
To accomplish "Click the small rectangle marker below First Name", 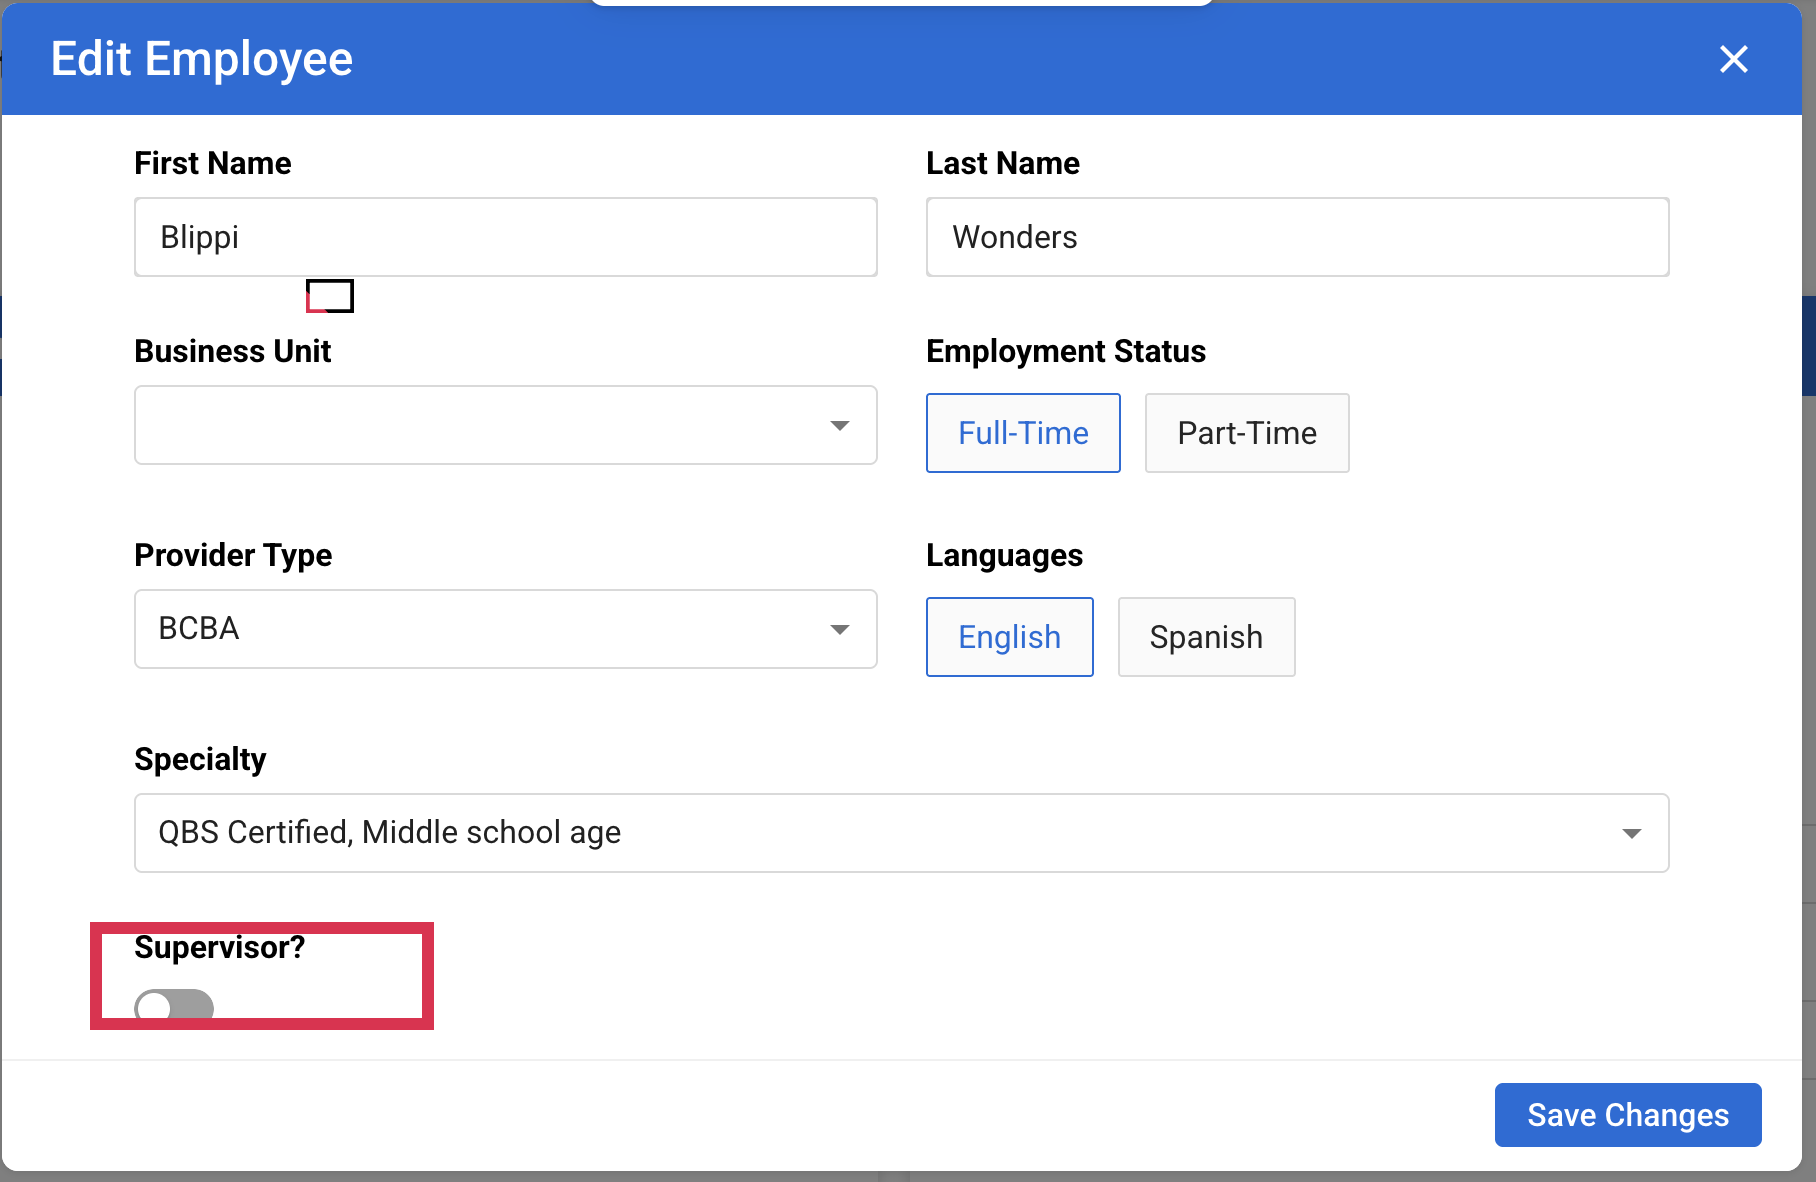I will point(330,296).
